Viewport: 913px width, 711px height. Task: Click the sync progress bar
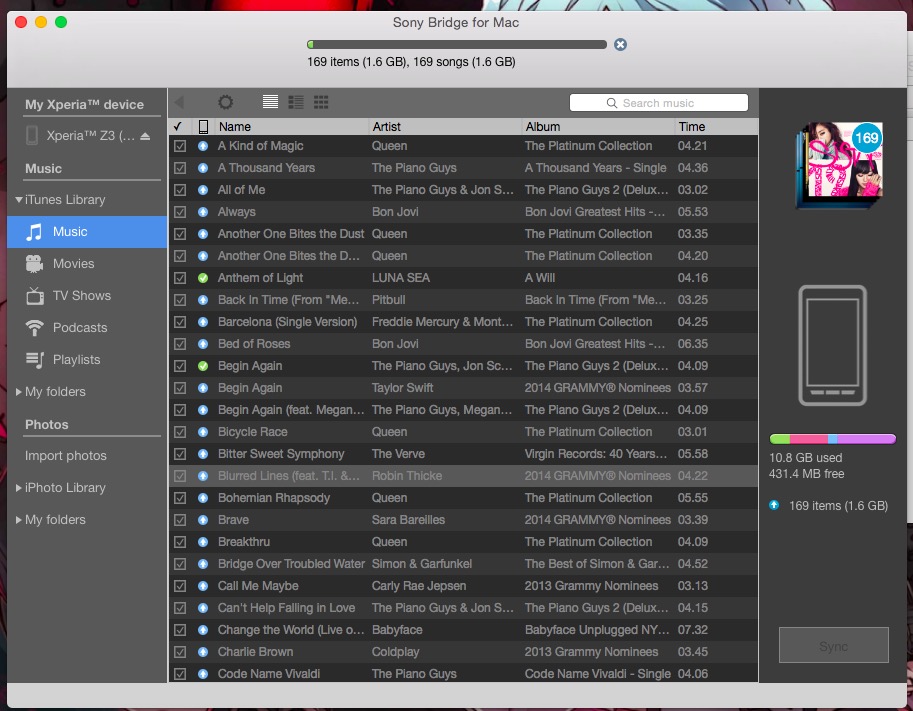(x=457, y=45)
